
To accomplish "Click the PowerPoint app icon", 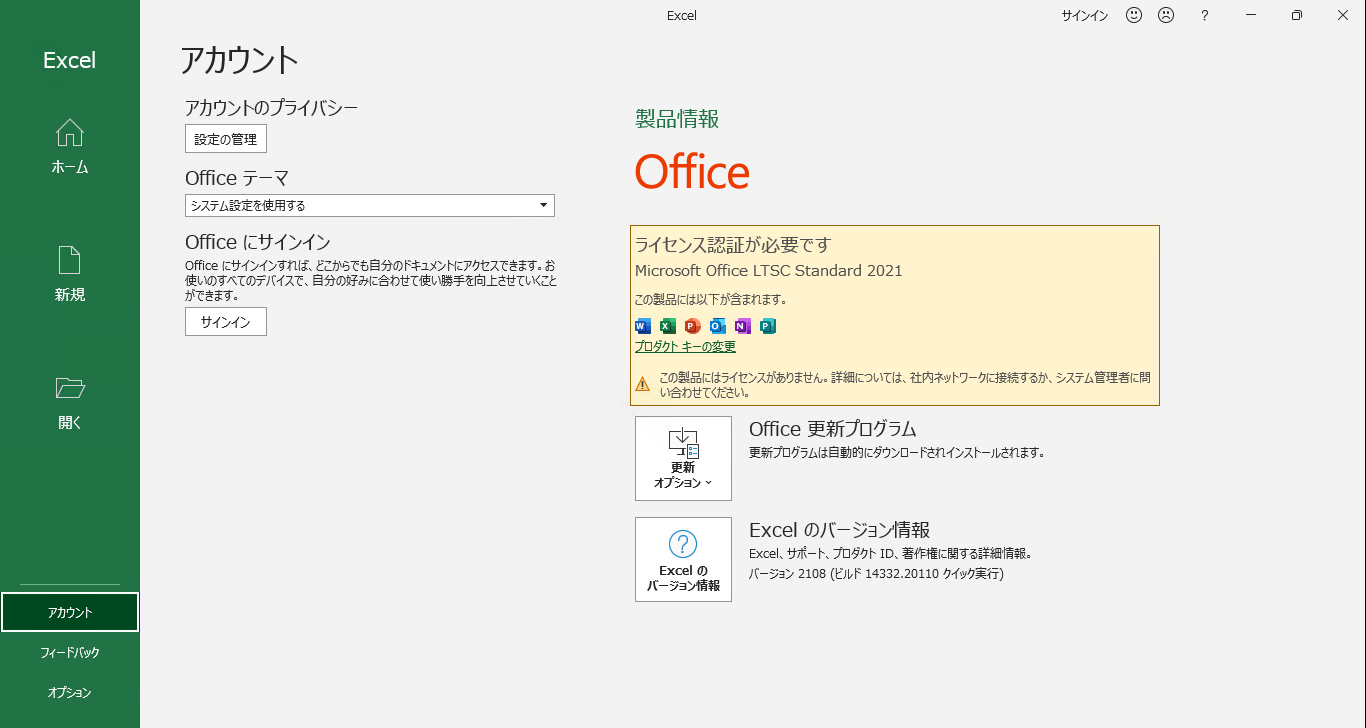I will point(693,326).
